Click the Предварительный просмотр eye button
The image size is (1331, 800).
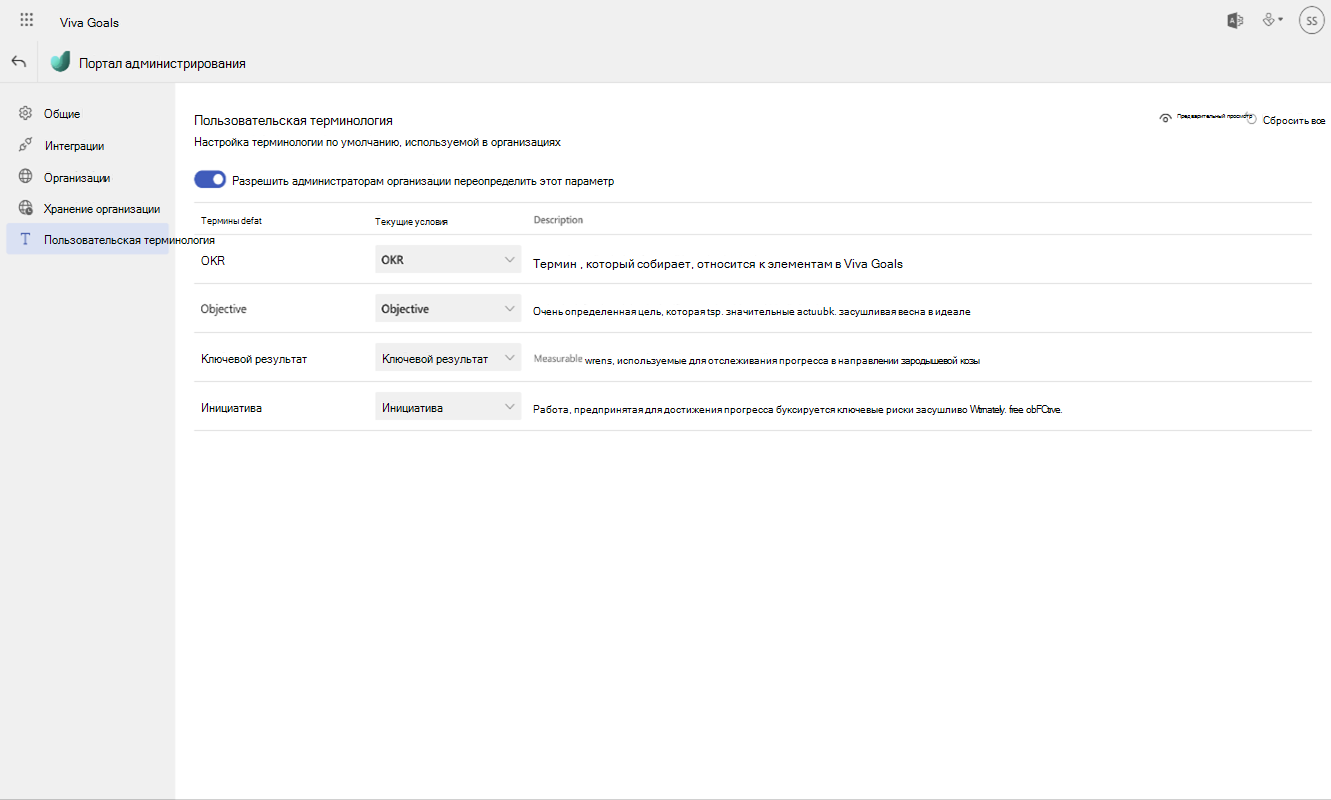(x=1205, y=117)
